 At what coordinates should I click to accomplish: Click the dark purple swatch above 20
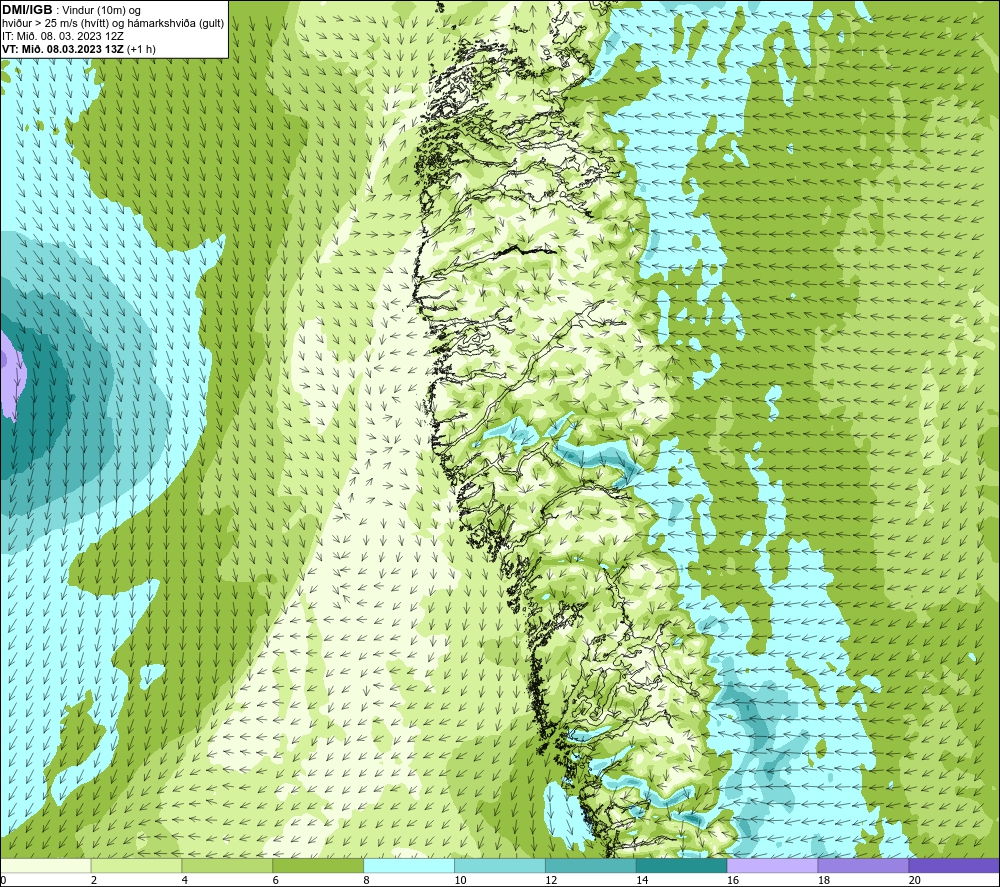coord(953,866)
